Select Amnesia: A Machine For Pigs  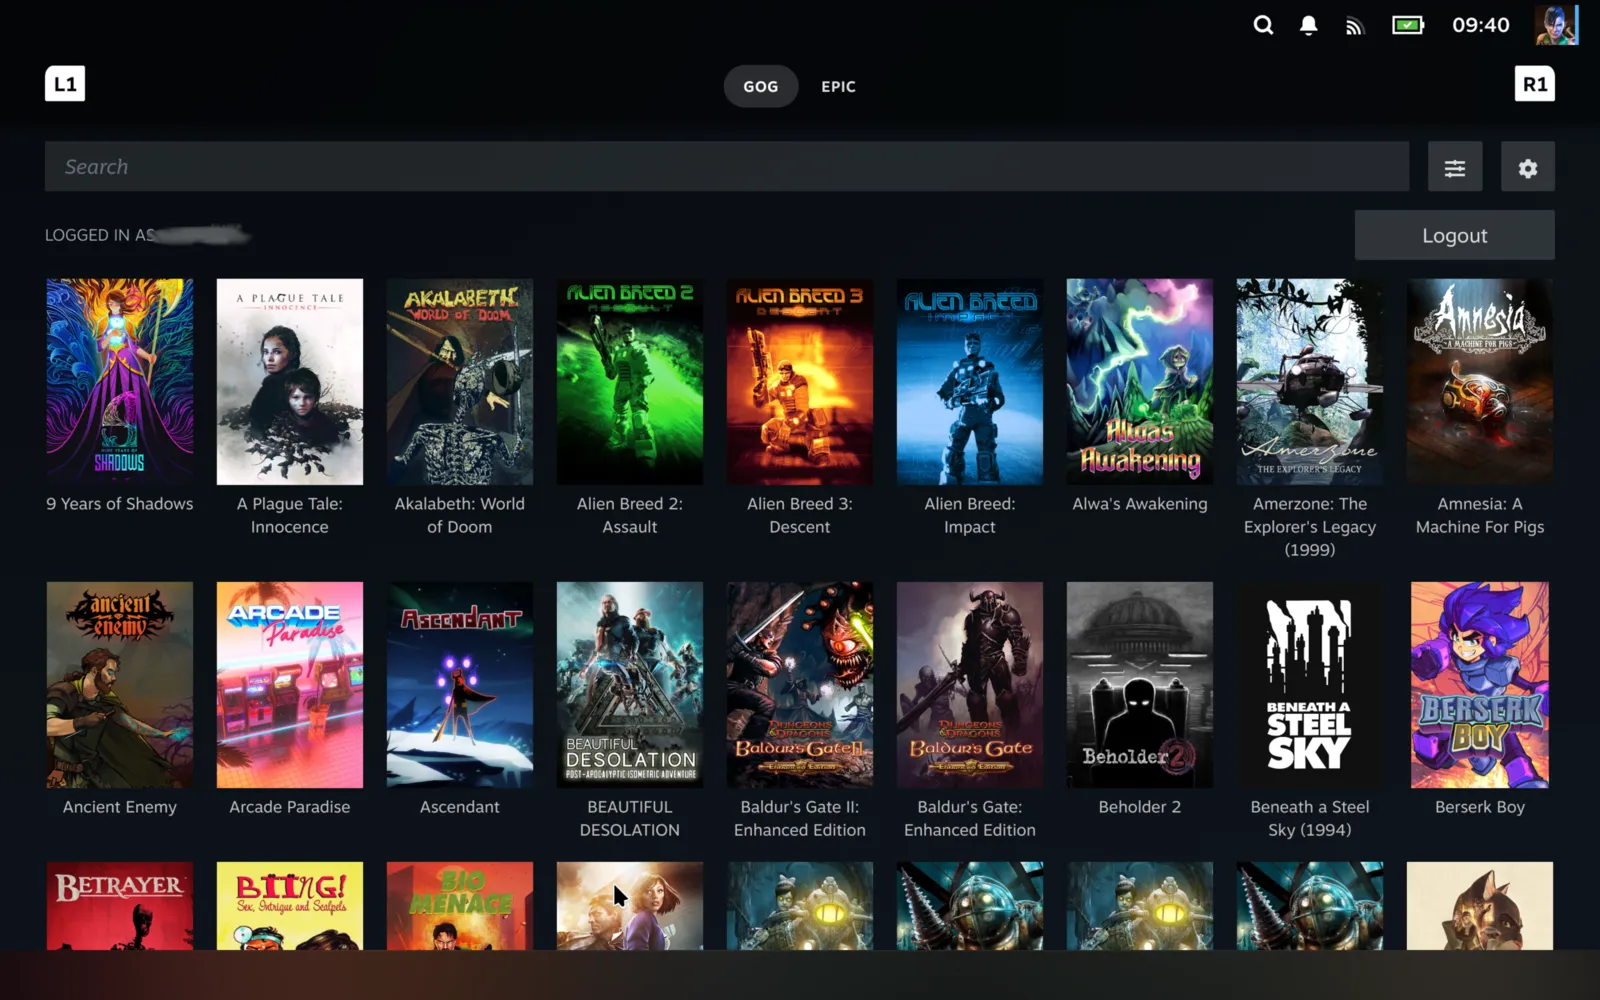pos(1479,381)
